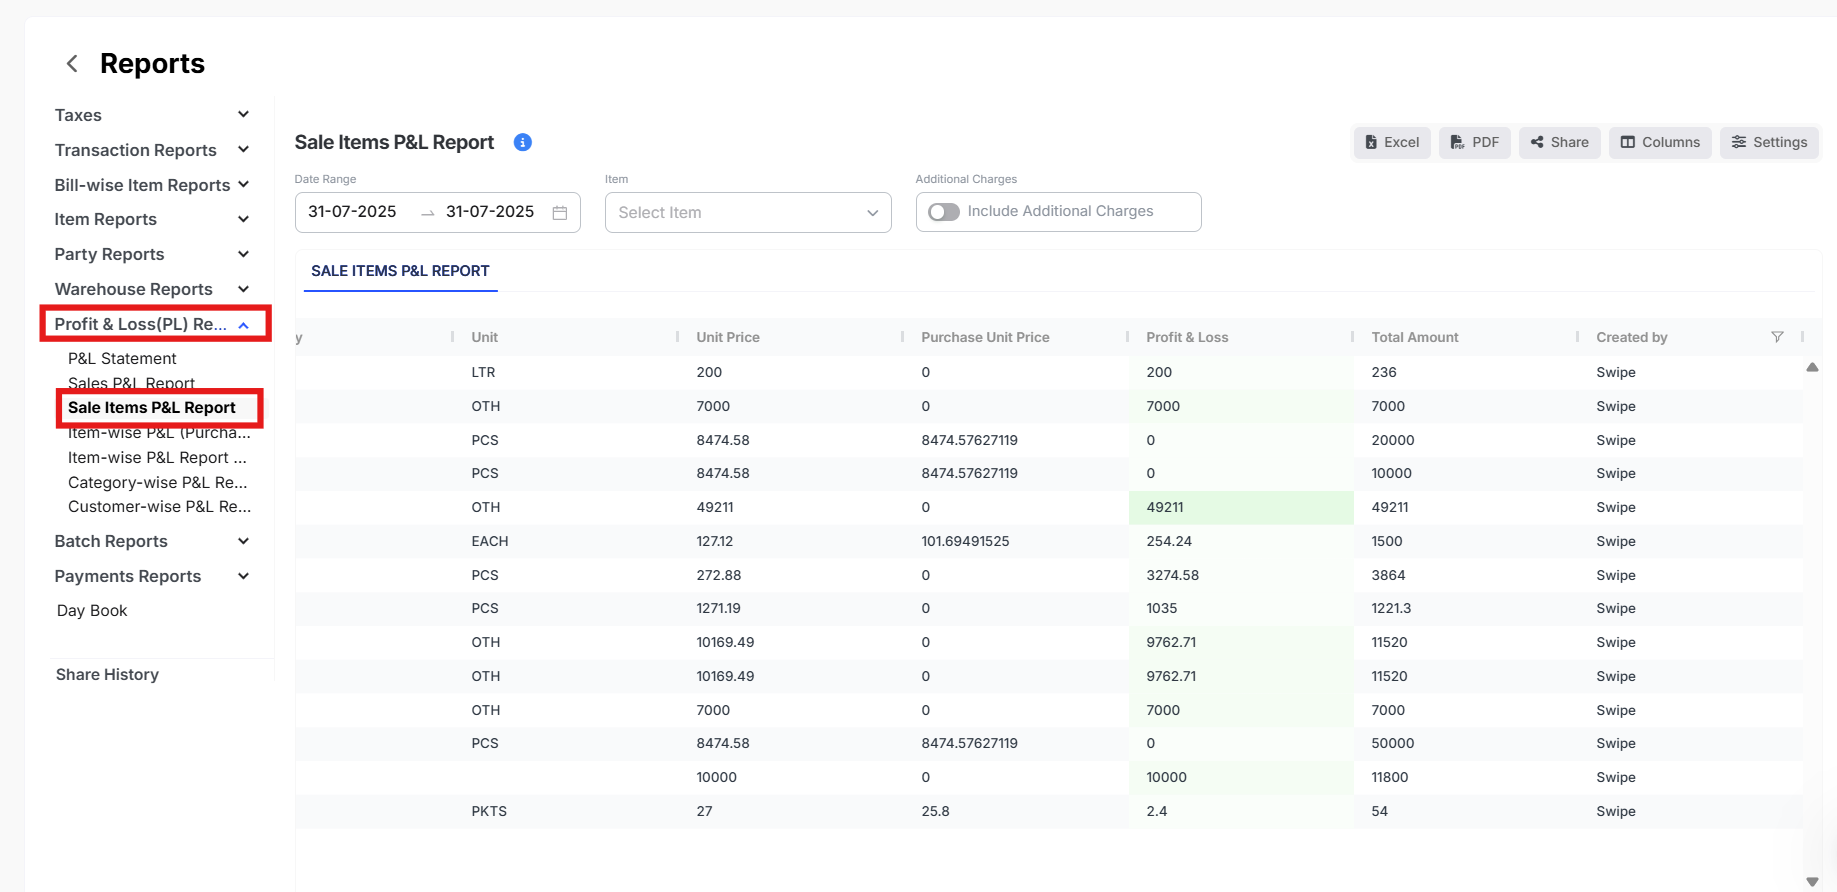Image resolution: width=1837 pixels, height=892 pixels.
Task: Click the back arrow beside Reports
Action: coord(72,64)
